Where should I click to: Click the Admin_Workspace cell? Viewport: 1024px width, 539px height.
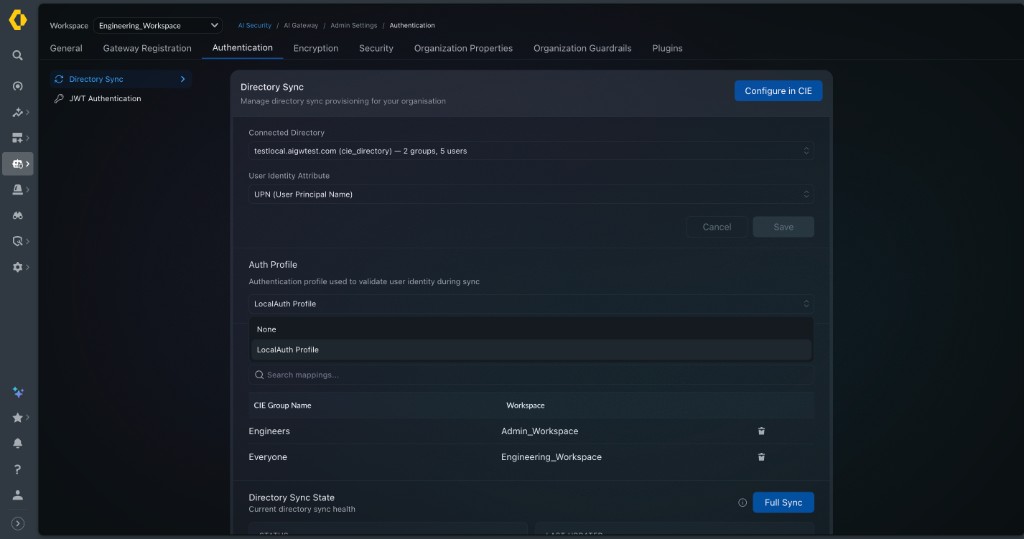pyautogui.click(x=539, y=431)
